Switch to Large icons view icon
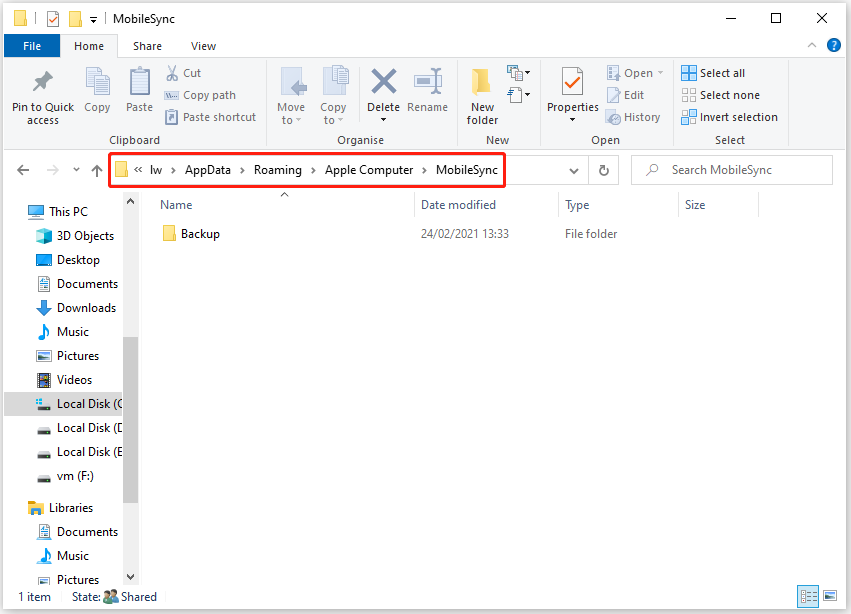The width and height of the screenshot is (851, 614). click(830, 597)
